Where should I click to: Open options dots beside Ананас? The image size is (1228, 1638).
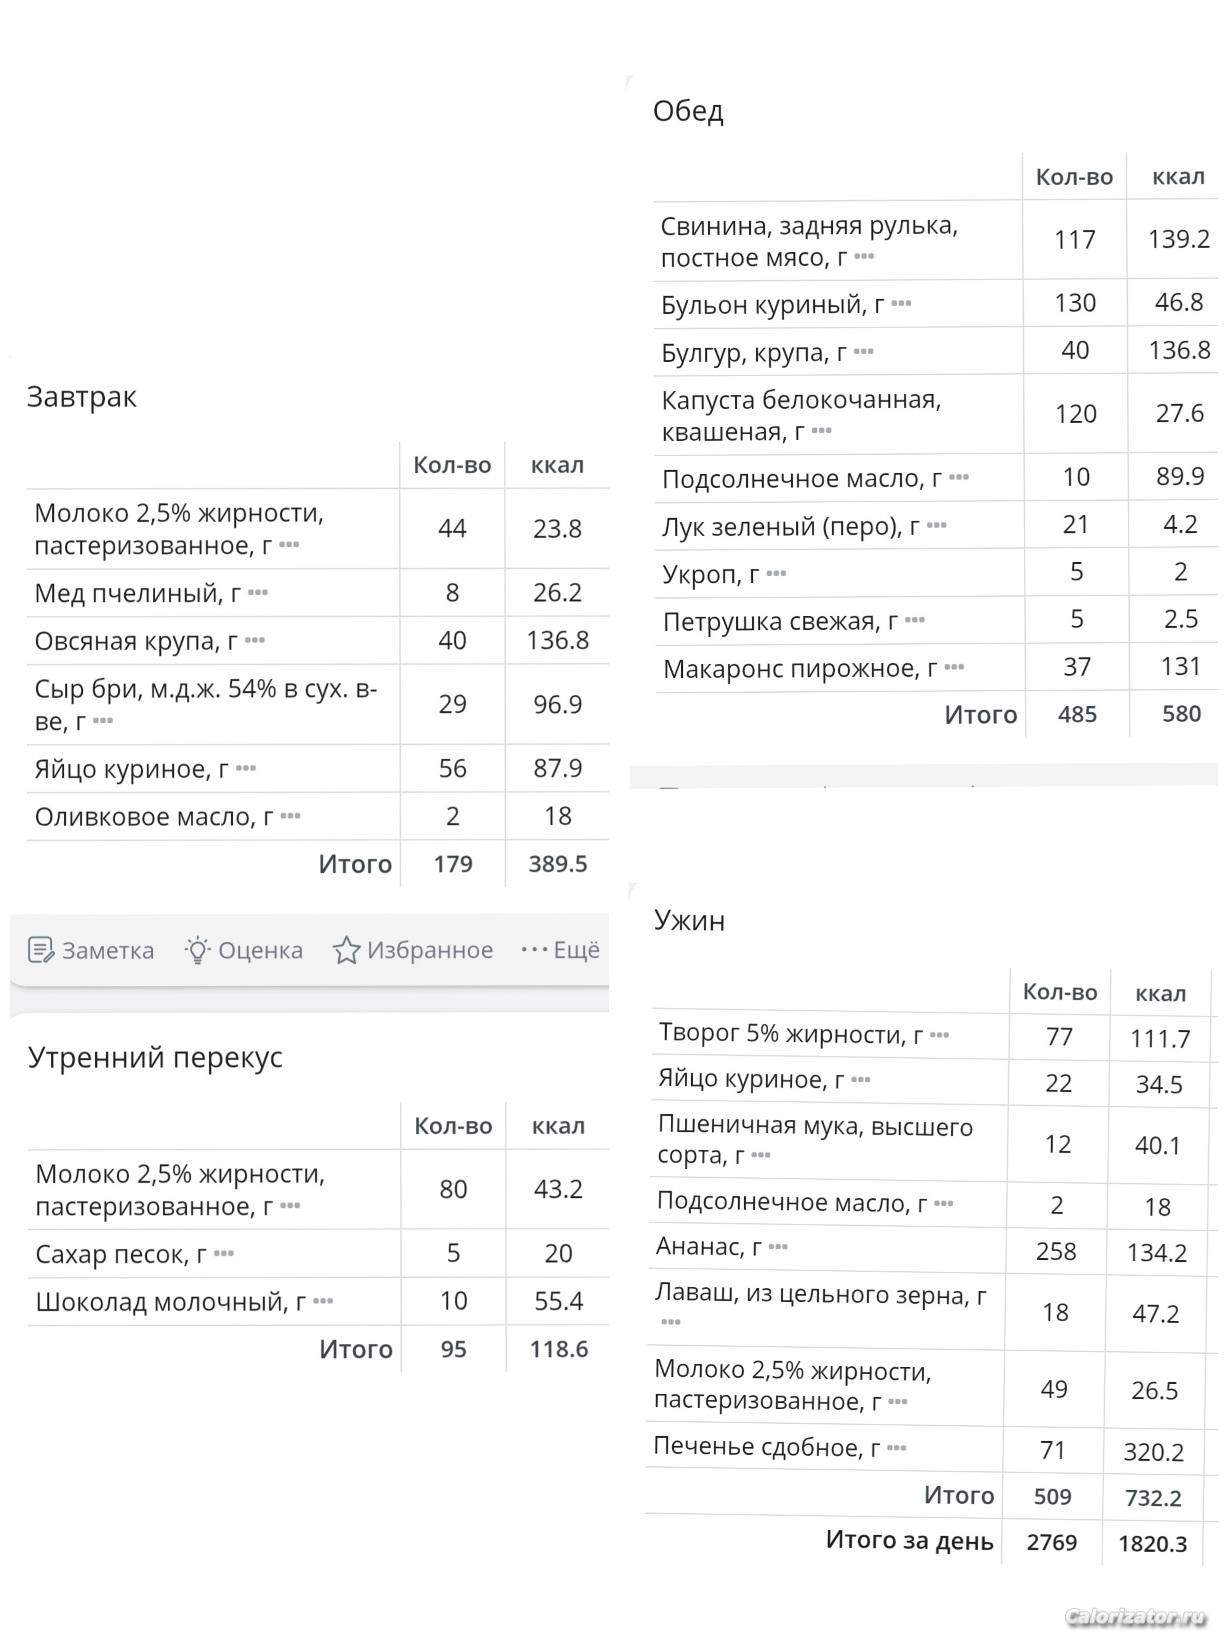(x=778, y=1247)
